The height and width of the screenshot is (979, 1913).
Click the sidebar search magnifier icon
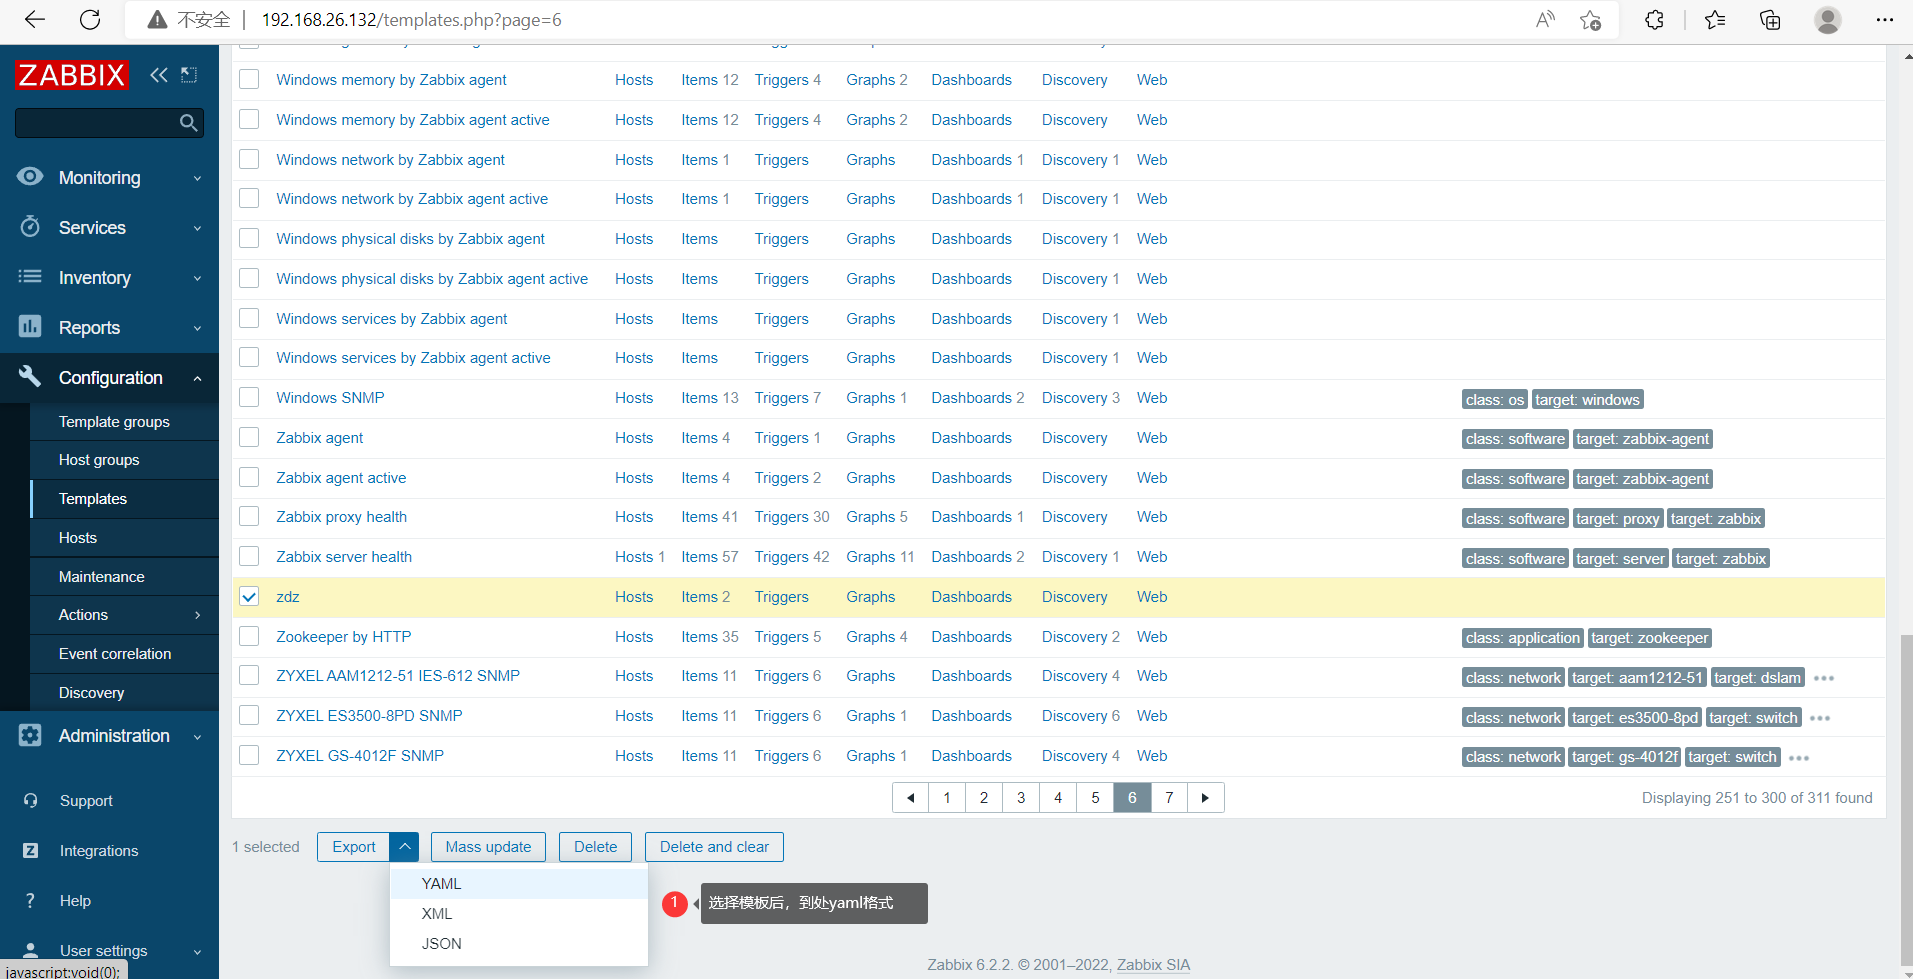(188, 123)
